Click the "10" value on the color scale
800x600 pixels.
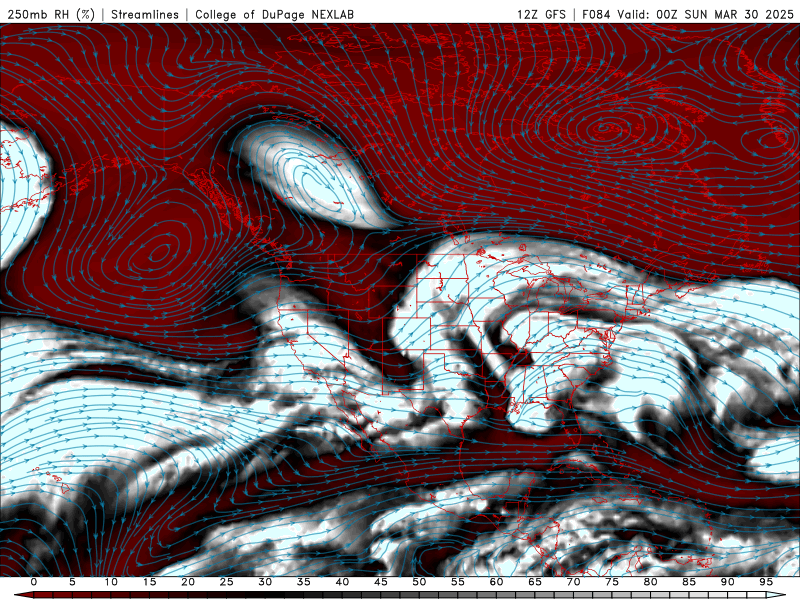(111, 582)
